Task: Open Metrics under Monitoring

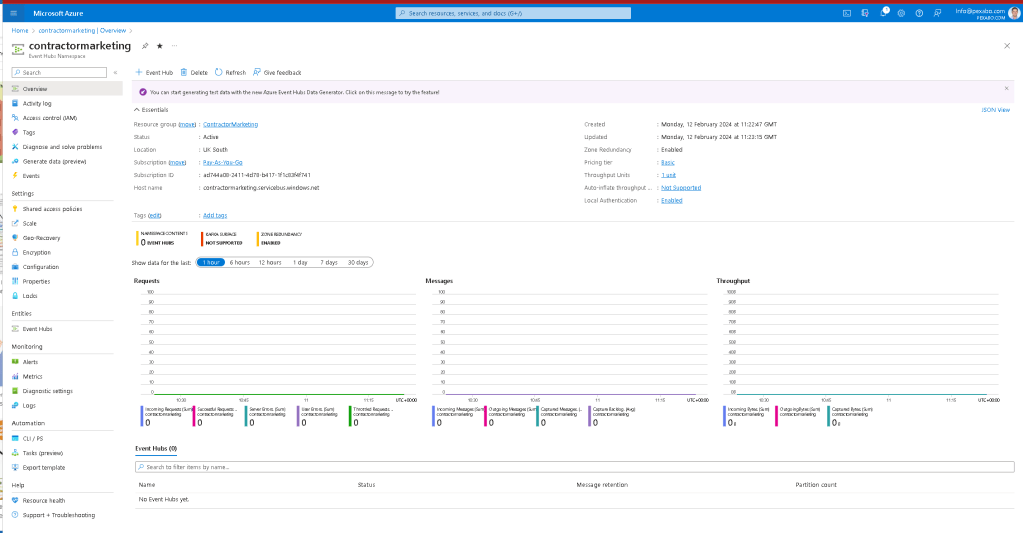Action: pyautogui.click(x=32, y=376)
